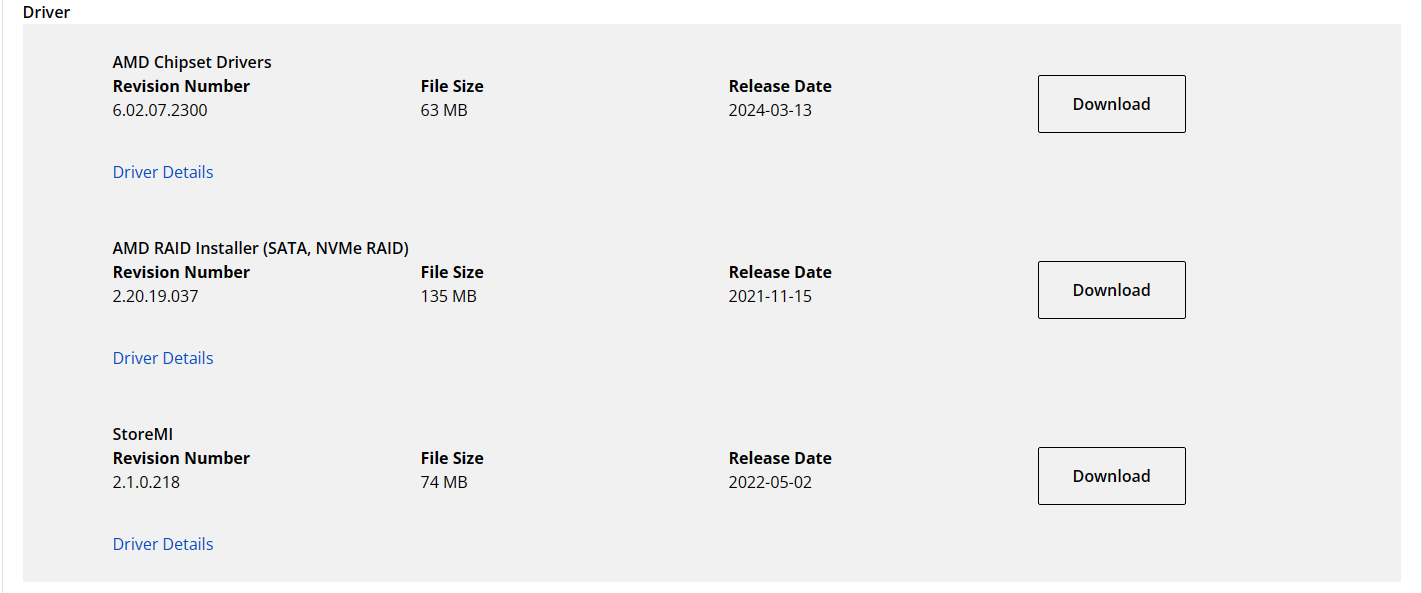Click revision number 2.1.0.218
1422x593 pixels.
click(x=146, y=482)
